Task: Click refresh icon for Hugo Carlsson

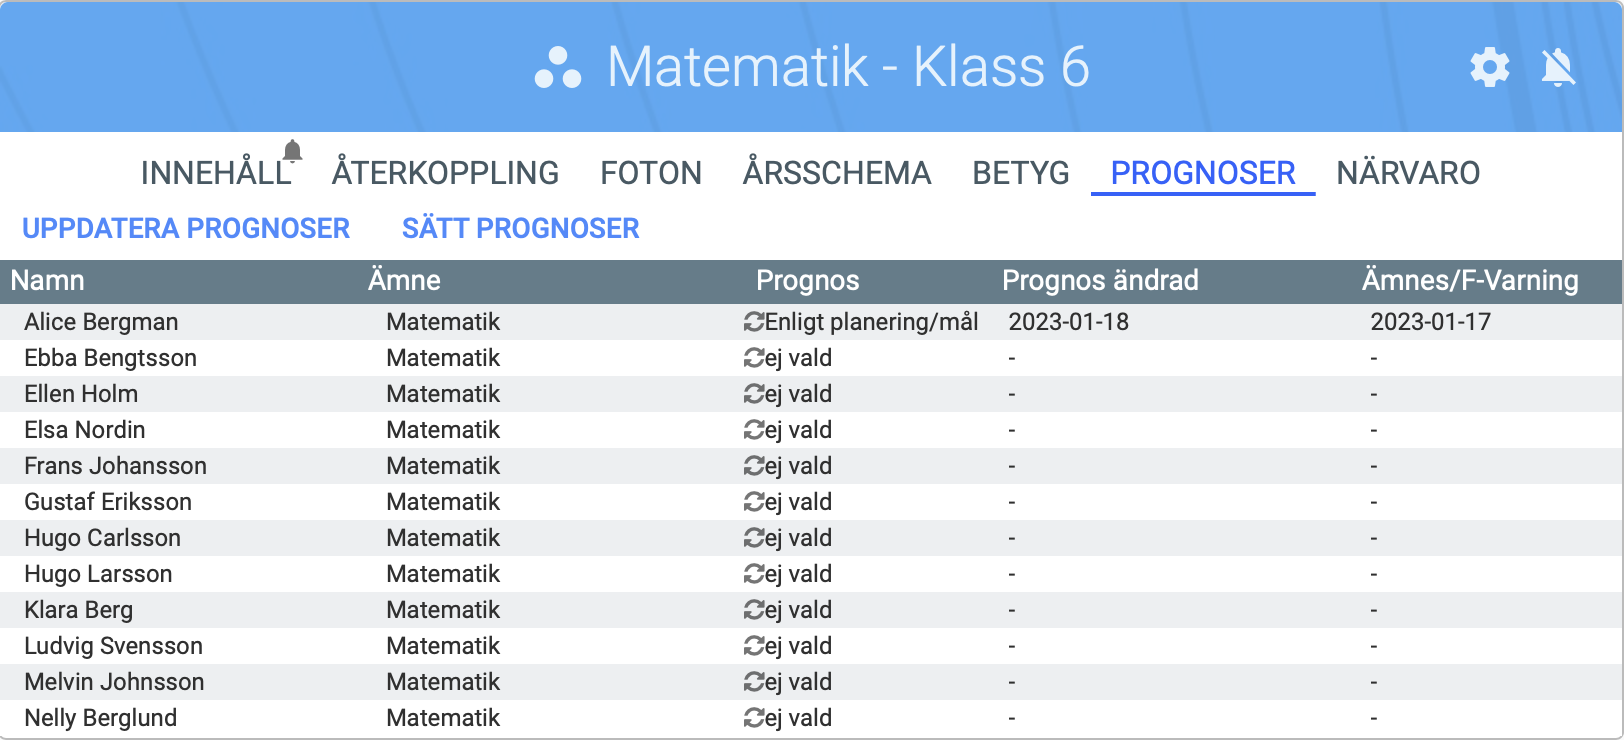Action: click(x=754, y=538)
